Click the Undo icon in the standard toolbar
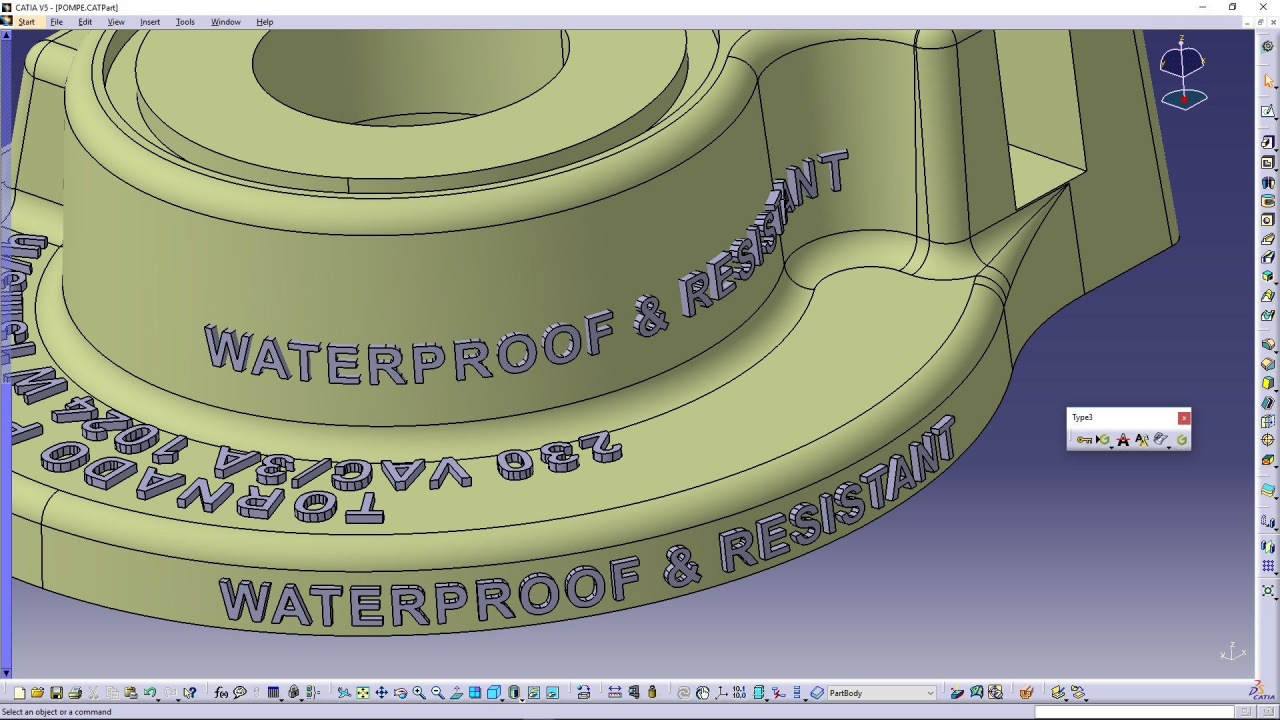Screen dimensions: 1280x720 pos(148,692)
